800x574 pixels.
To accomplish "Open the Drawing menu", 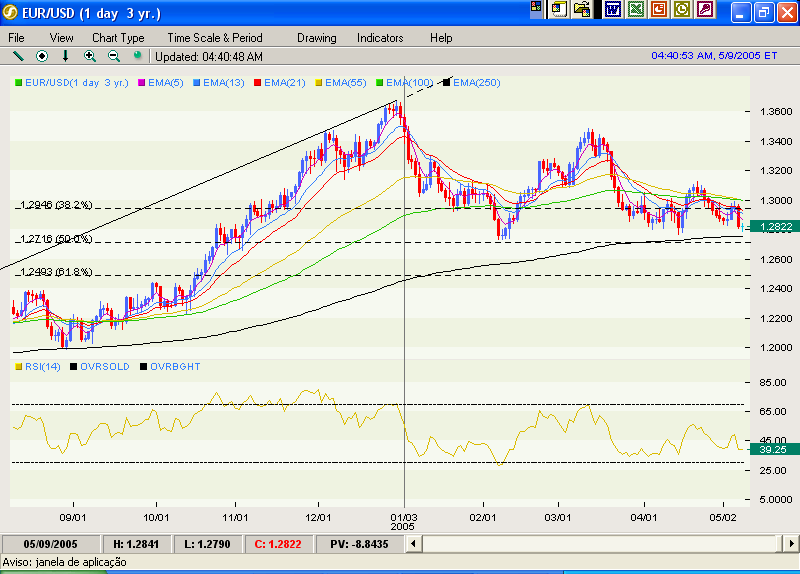I will pyautogui.click(x=317, y=37).
